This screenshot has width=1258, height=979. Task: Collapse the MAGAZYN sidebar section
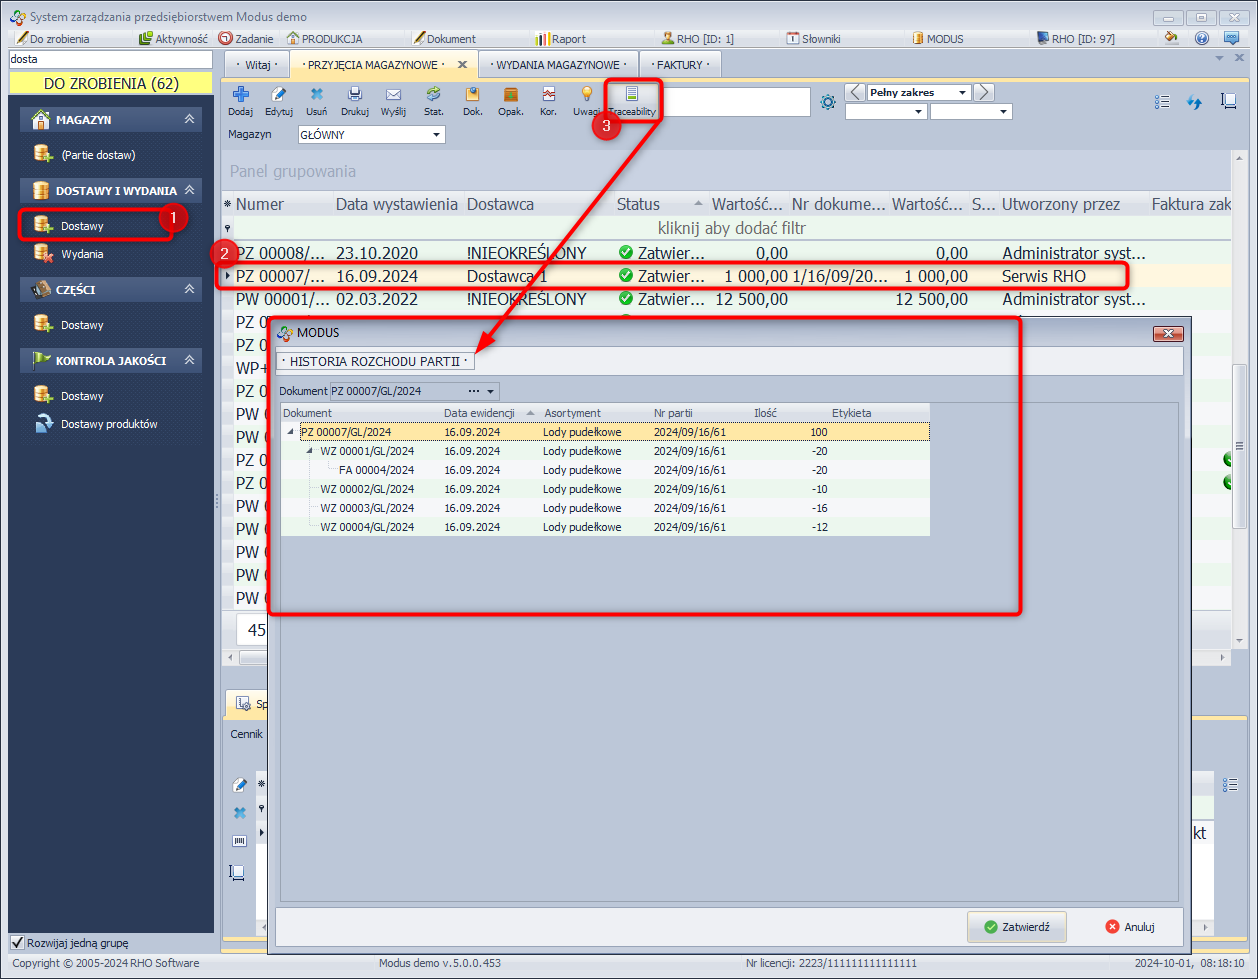coord(189,119)
